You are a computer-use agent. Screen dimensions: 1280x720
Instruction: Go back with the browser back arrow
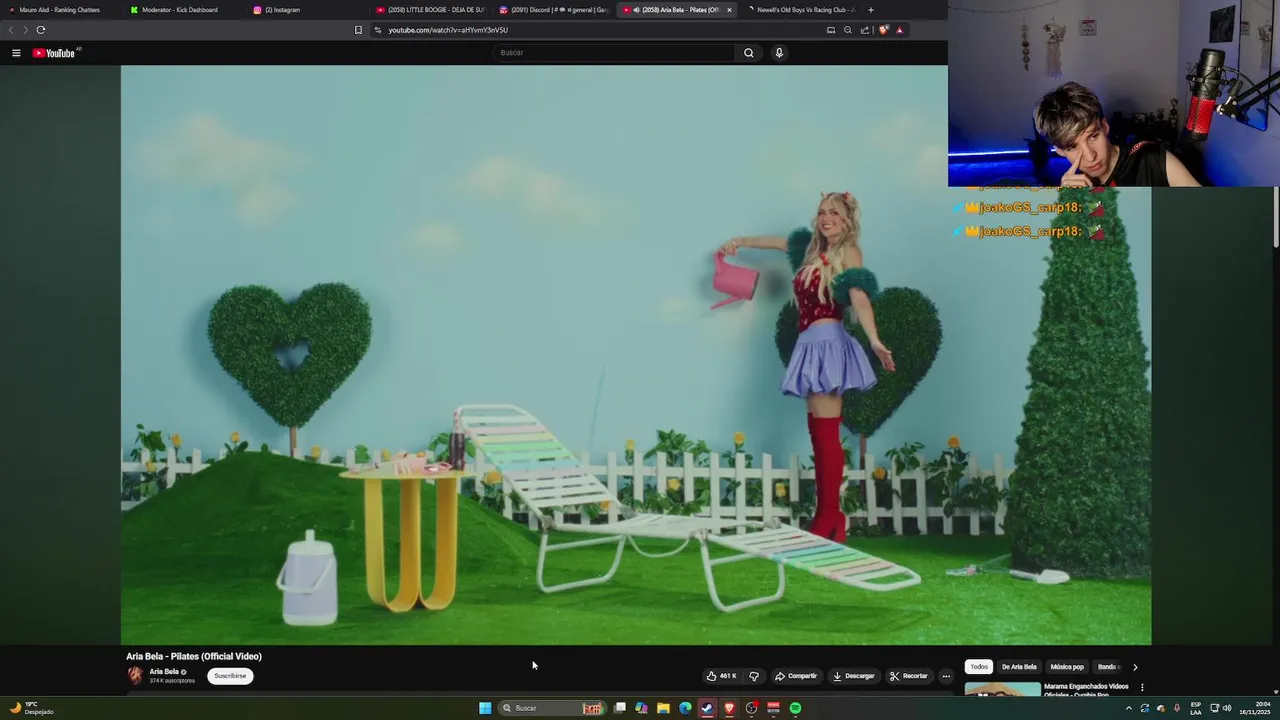click(x=11, y=30)
